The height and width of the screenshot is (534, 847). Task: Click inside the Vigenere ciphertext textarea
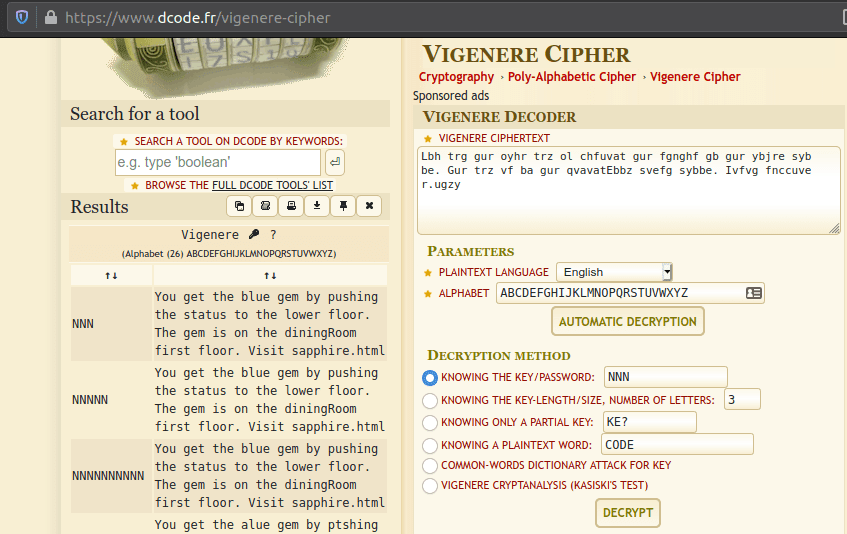pyautogui.click(x=629, y=190)
